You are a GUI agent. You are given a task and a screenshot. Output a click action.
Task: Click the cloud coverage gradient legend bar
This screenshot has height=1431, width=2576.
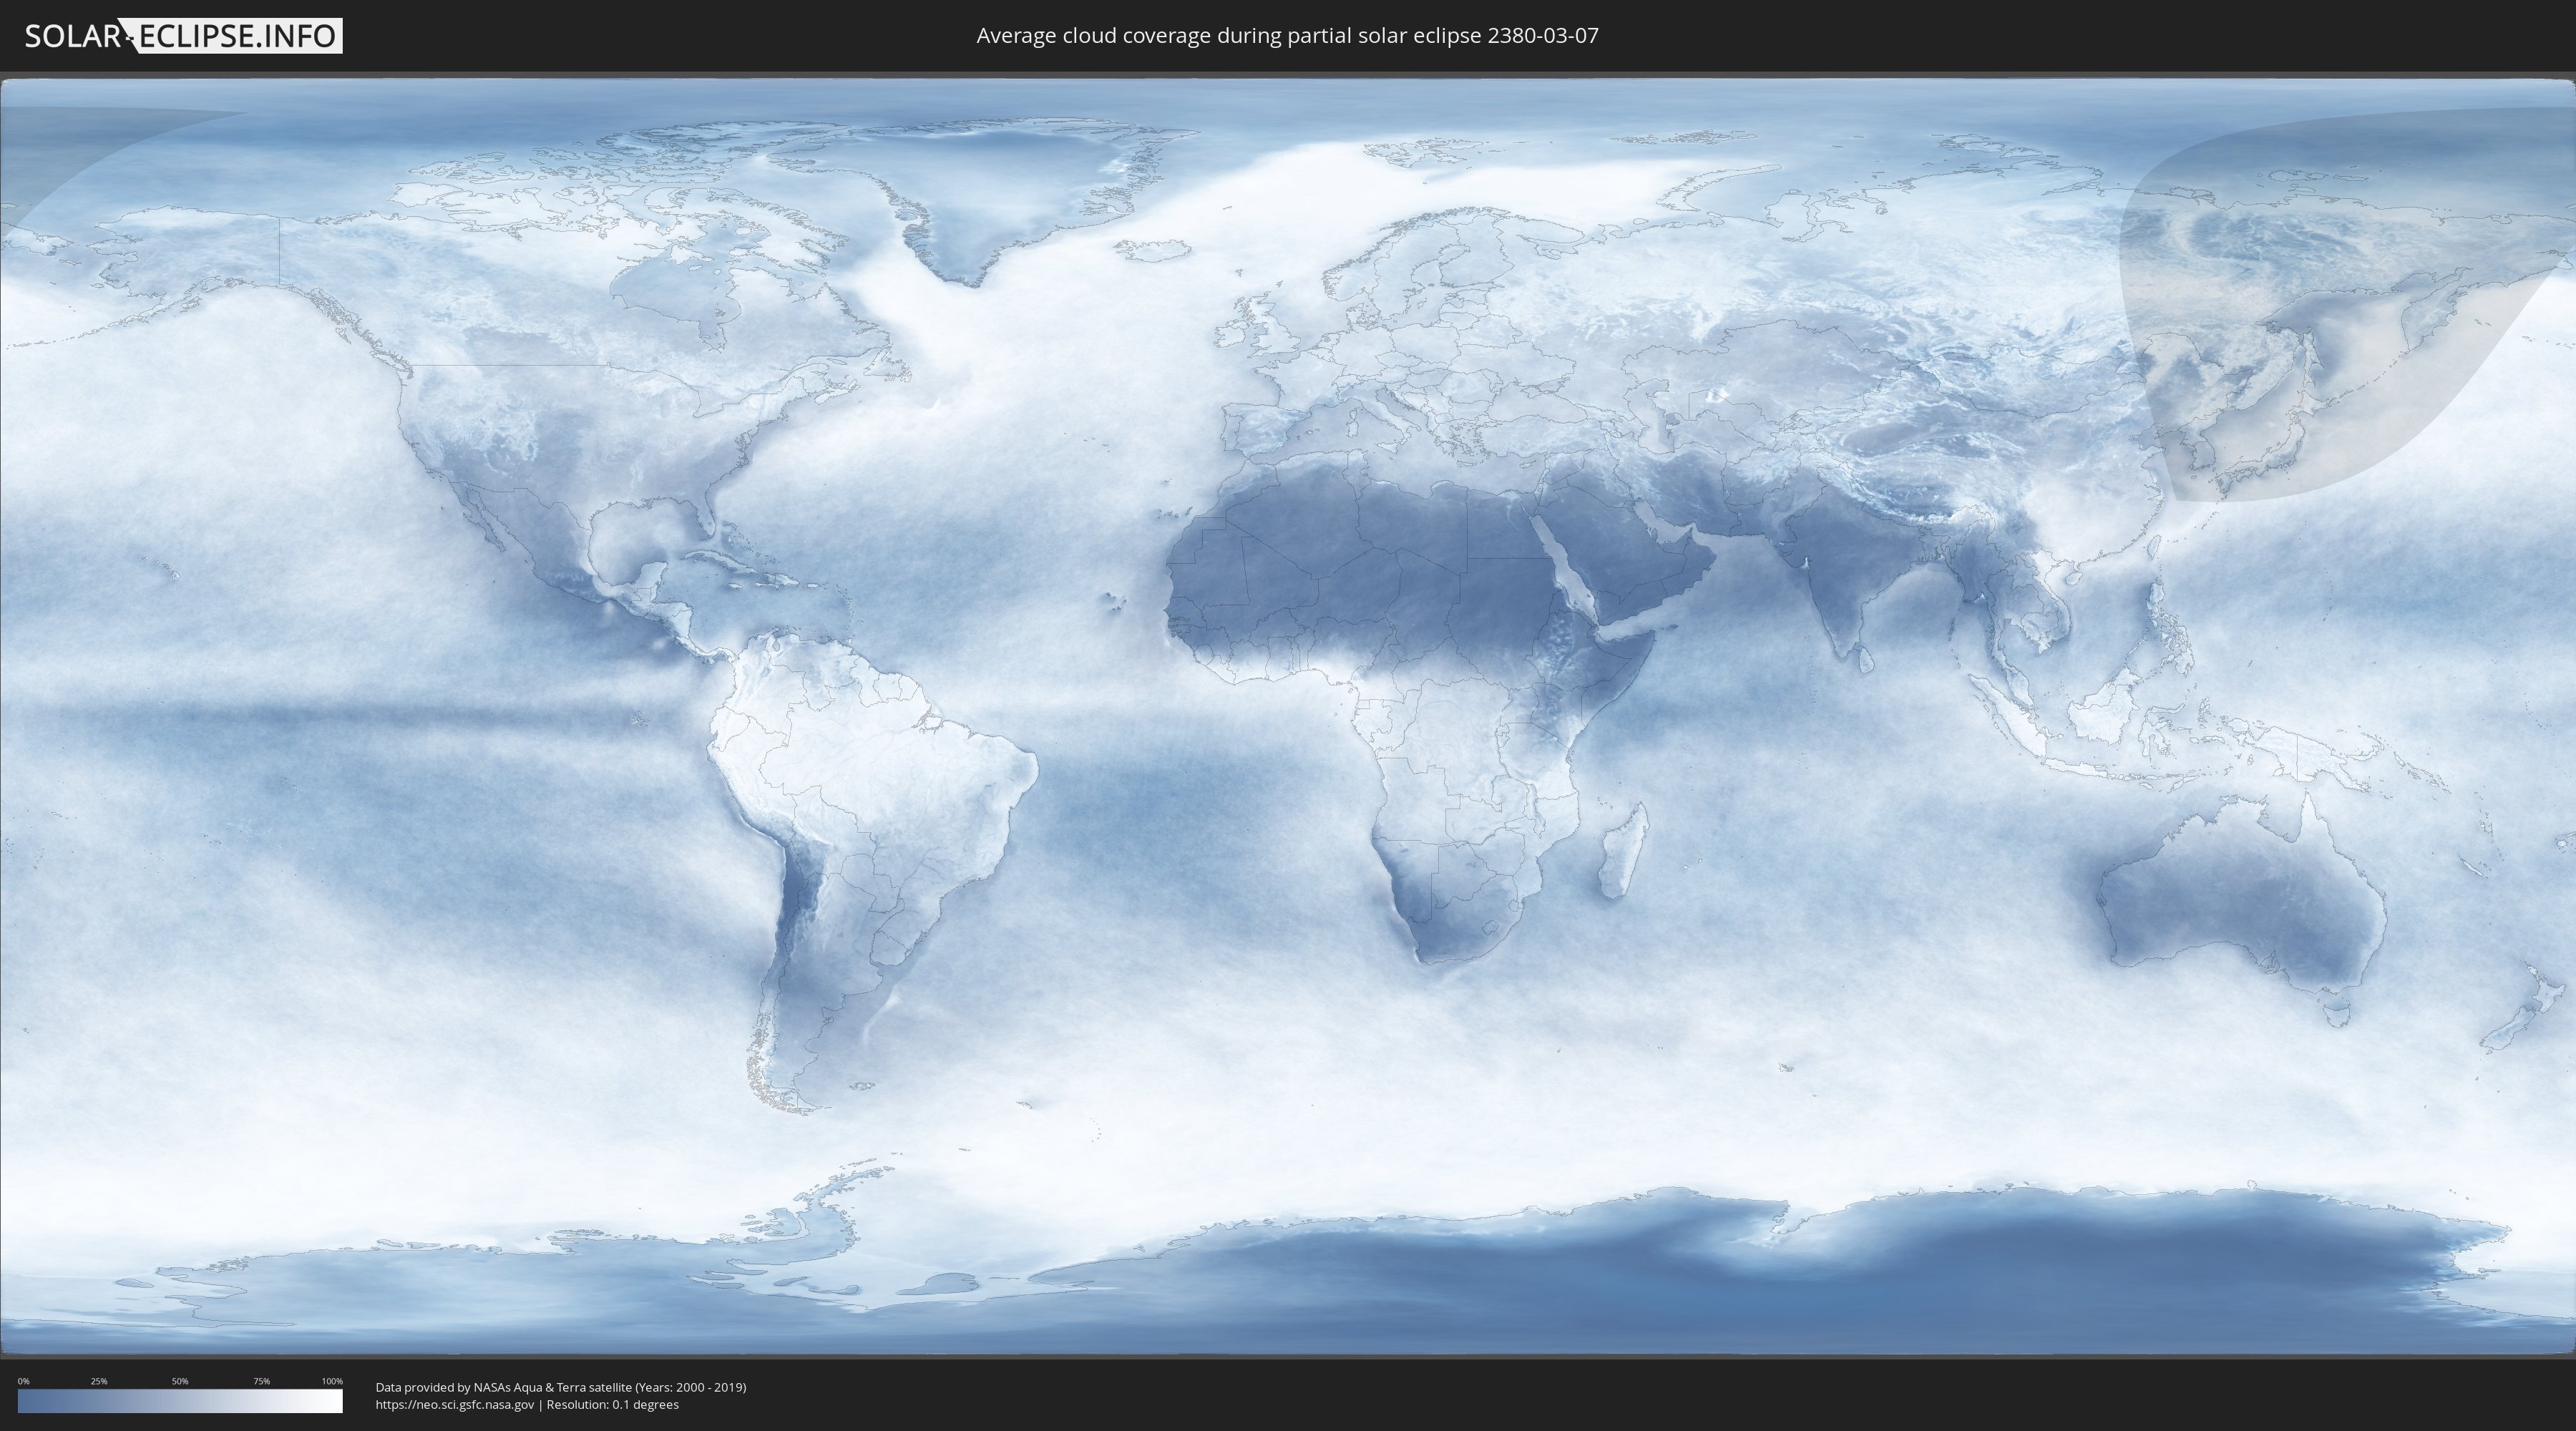(180, 1400)
